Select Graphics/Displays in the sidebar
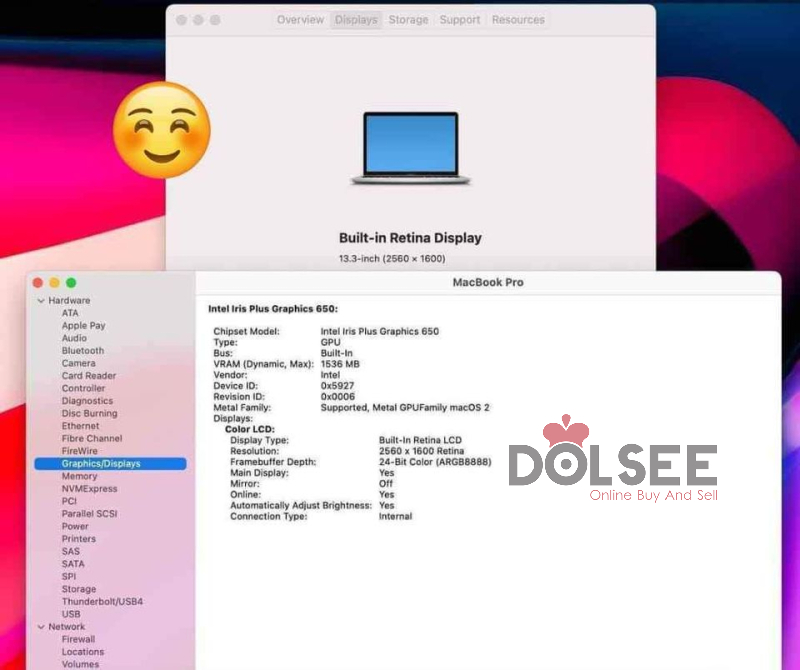Image resolution: width=800 pixels, height=670 pixels. click(101, 464)
